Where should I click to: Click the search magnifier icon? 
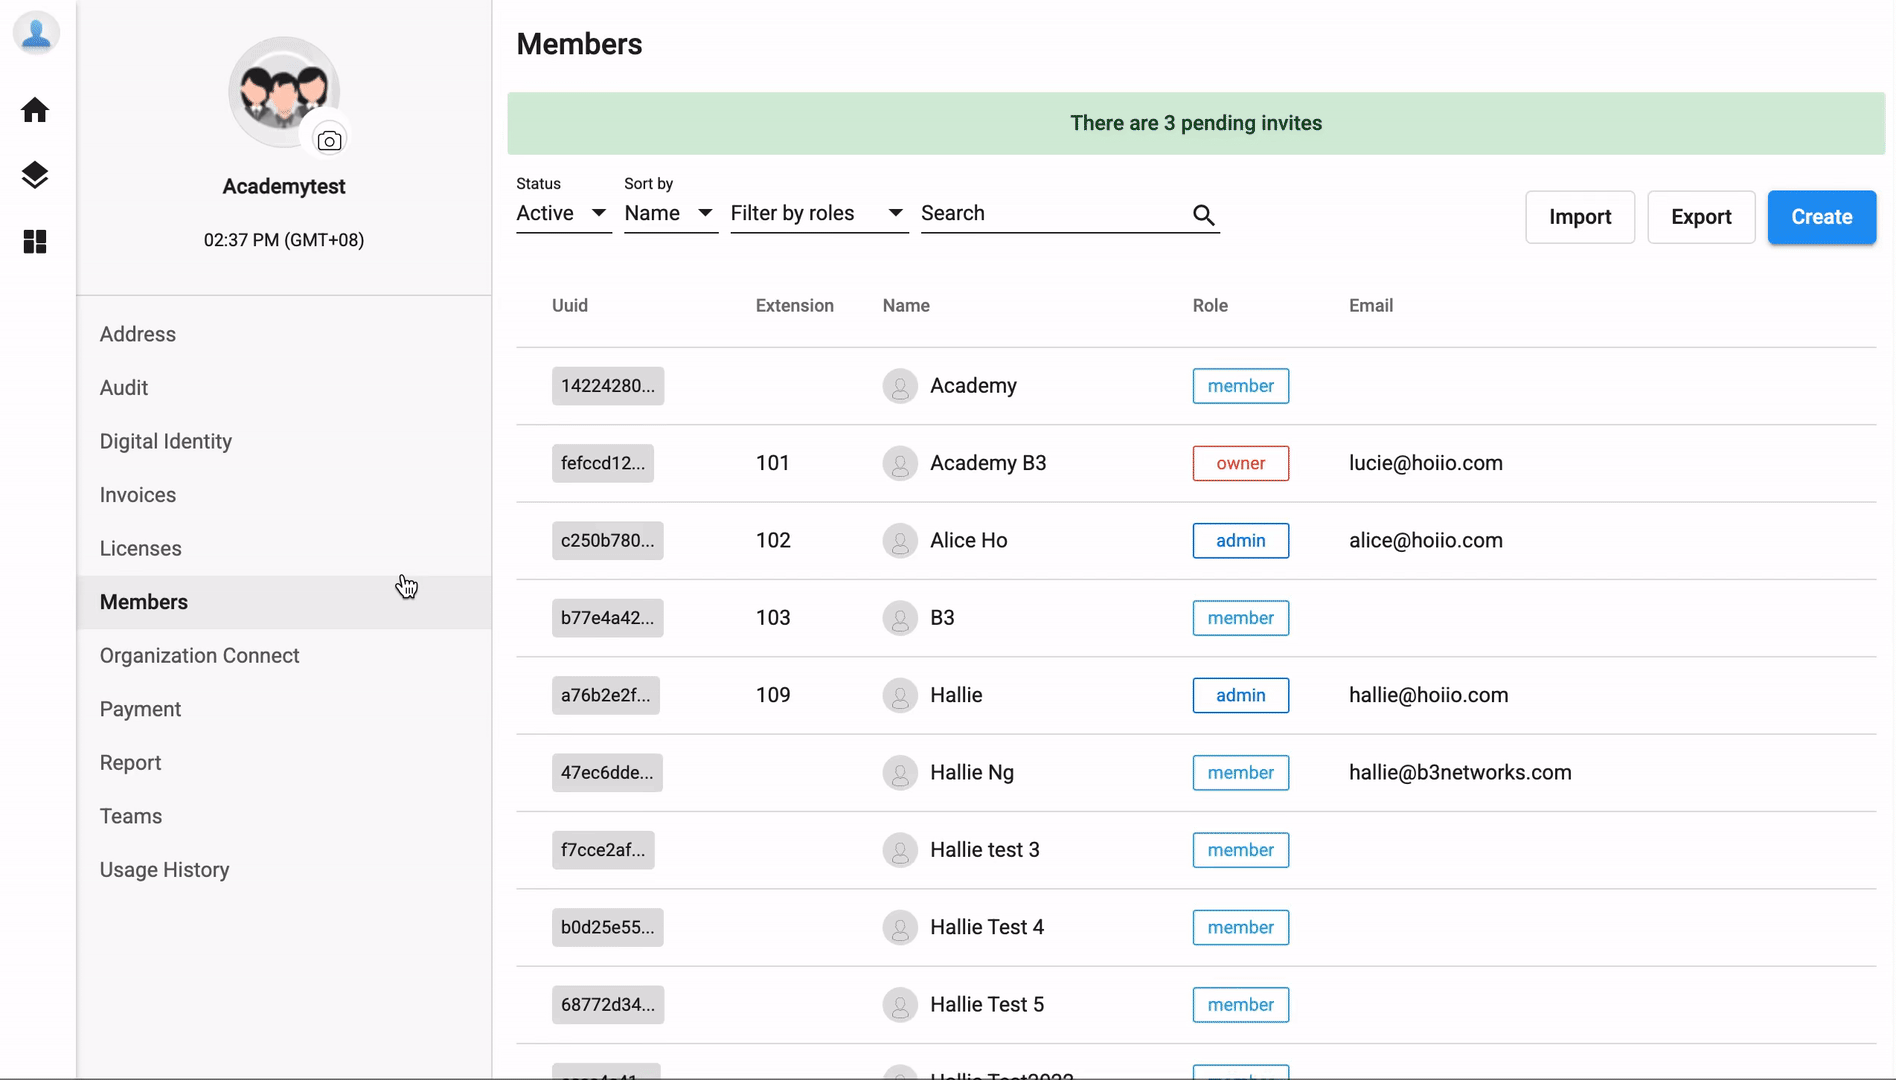tap(1204, 215)
